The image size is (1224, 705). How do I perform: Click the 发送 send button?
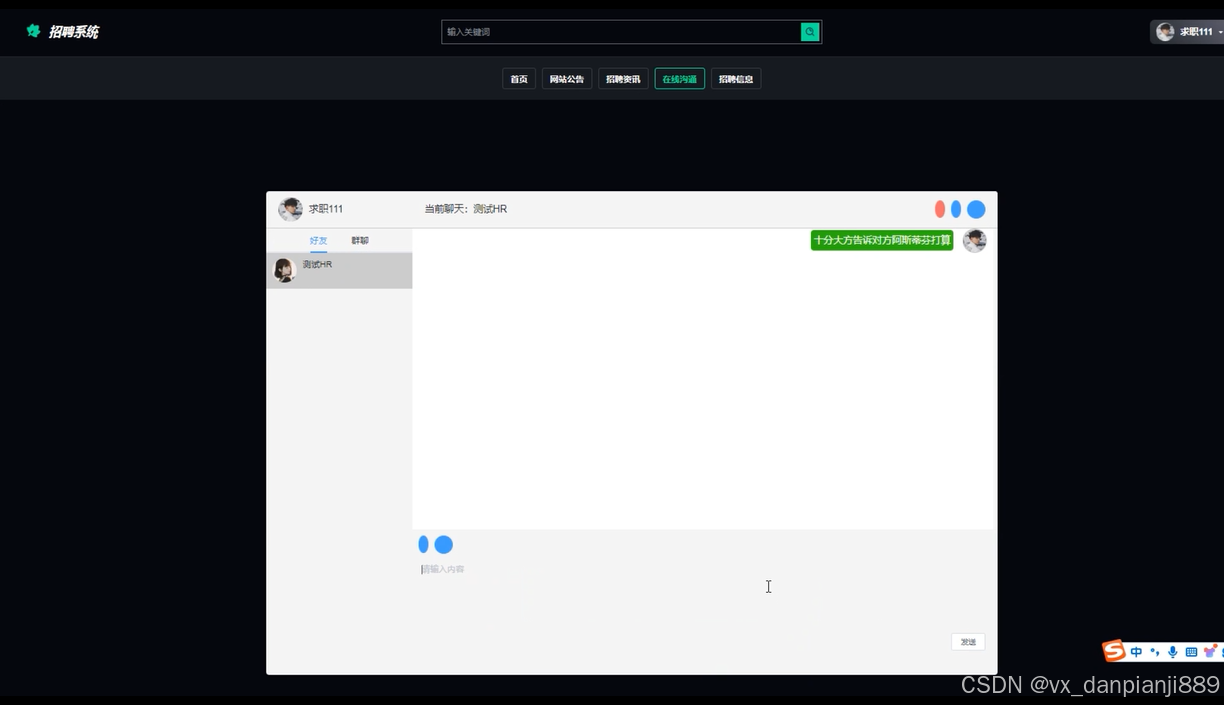tap(968, 642)
